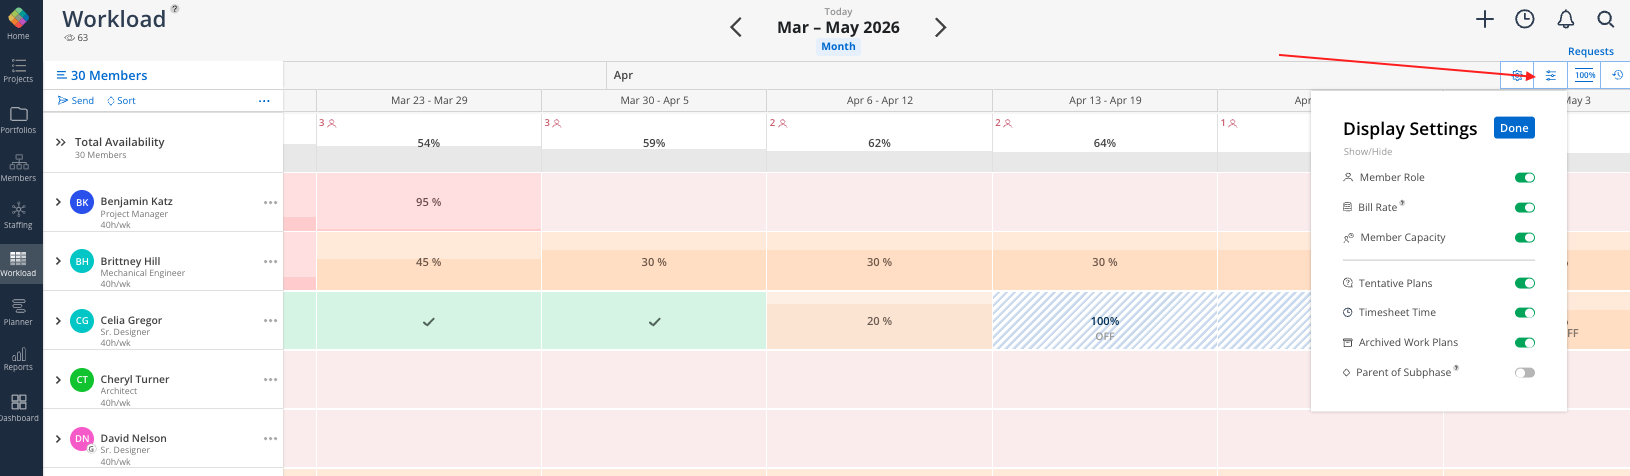Image resolution: width=1630 pixels, height=476 pixels.
Task: Open the timer clock icon
Action: click(1525, 19)
